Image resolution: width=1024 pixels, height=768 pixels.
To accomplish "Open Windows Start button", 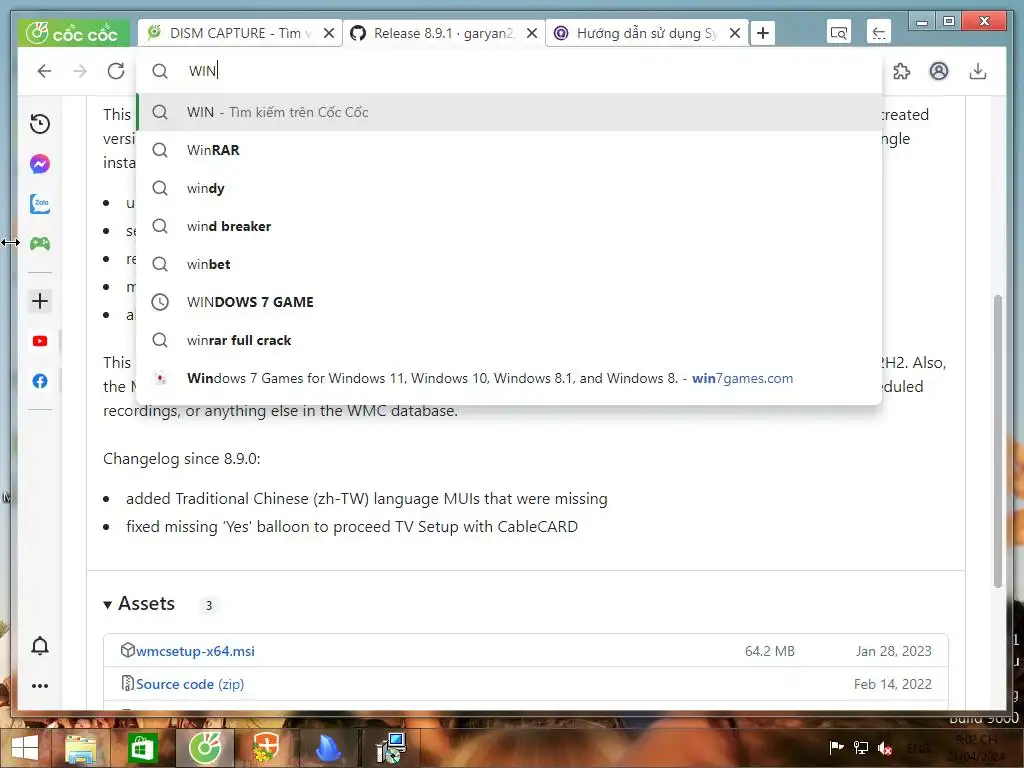I will pos(25,748).
